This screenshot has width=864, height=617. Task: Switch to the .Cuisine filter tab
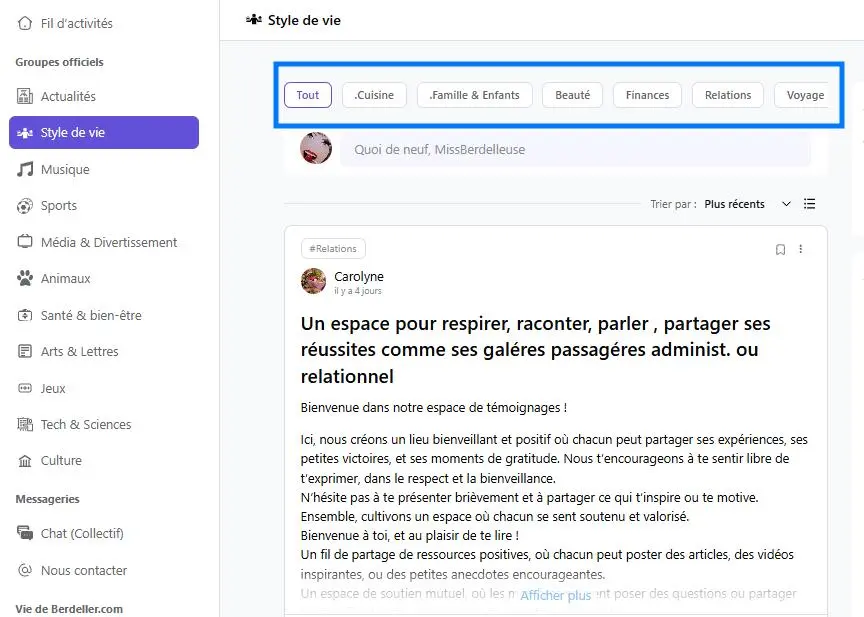point(374,95)
